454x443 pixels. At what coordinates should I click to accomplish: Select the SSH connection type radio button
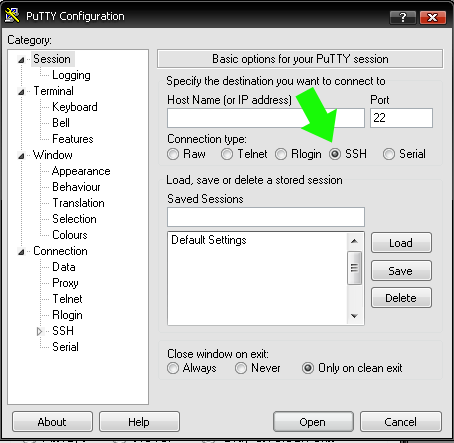click(x=335, y=154)
